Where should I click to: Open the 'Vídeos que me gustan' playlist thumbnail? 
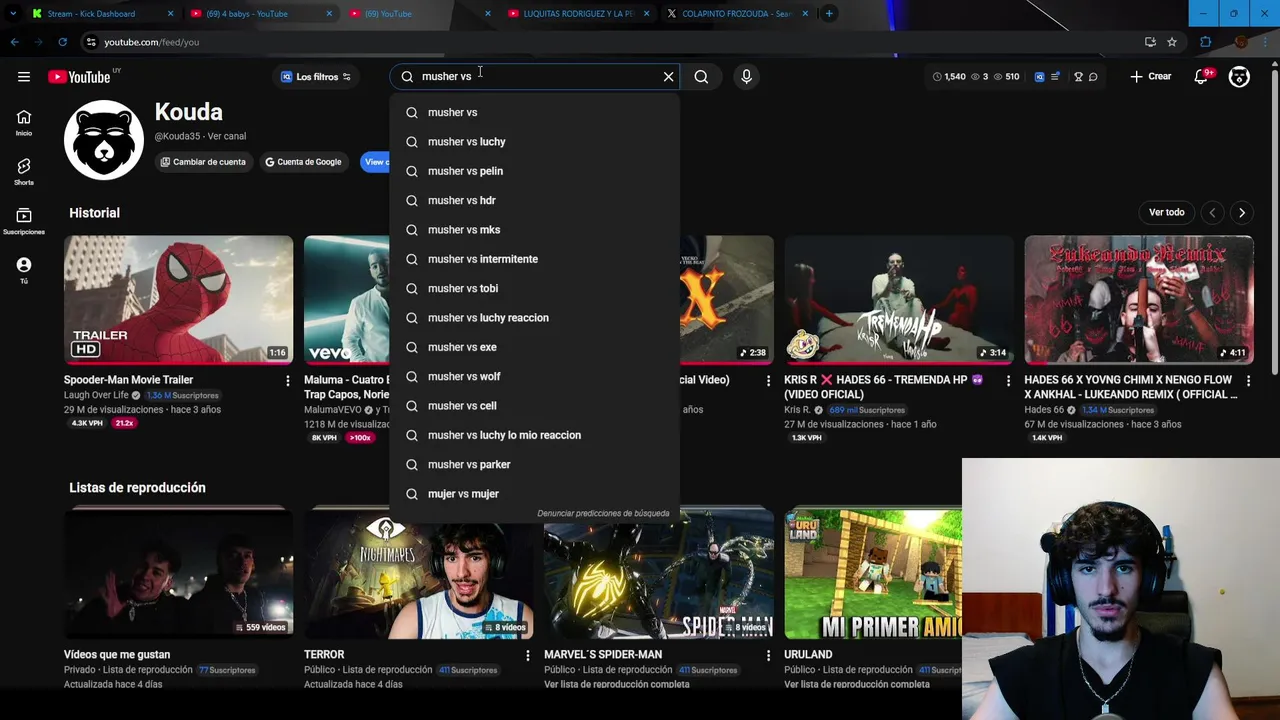[x=178, y=574]
